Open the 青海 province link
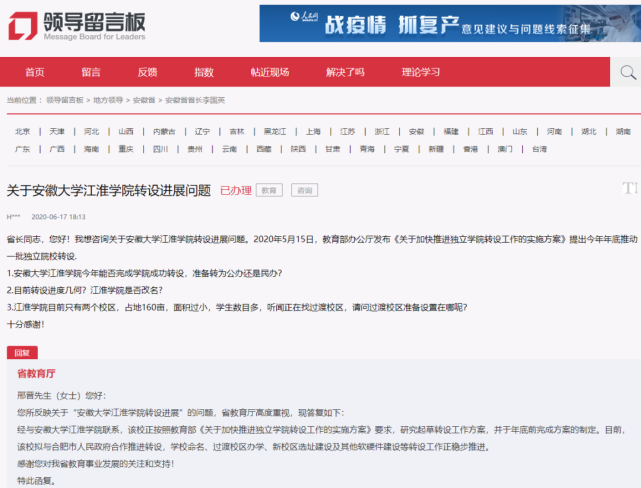Viewport: 641px width, 488px height. (367, 149)
